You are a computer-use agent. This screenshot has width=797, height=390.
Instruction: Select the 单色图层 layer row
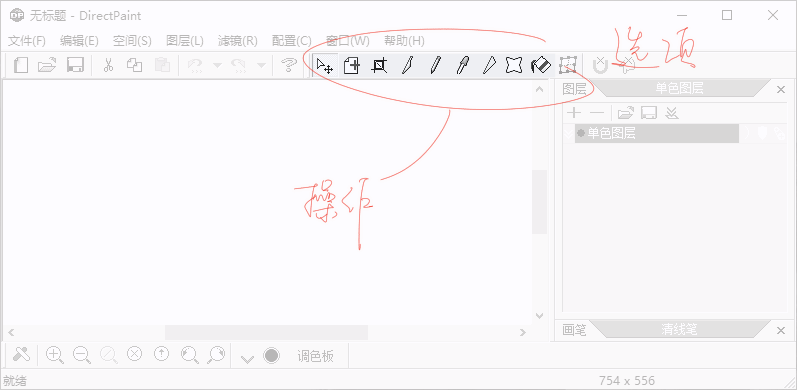point(657,134)
